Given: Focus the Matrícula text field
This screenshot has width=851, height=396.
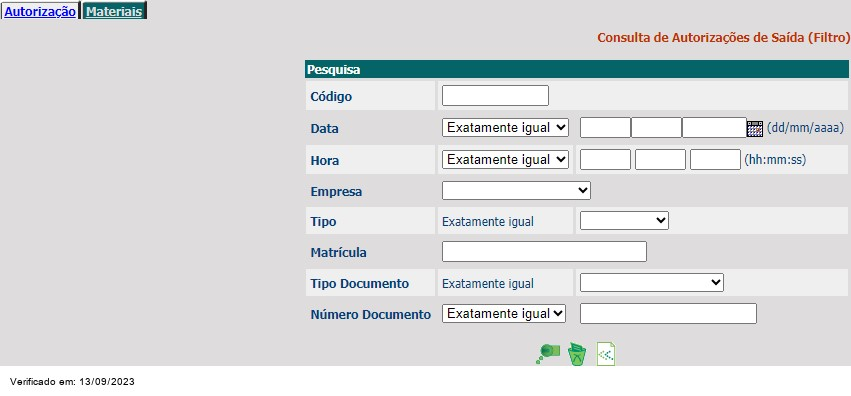Looking at the screenshot, I should 544,252.
